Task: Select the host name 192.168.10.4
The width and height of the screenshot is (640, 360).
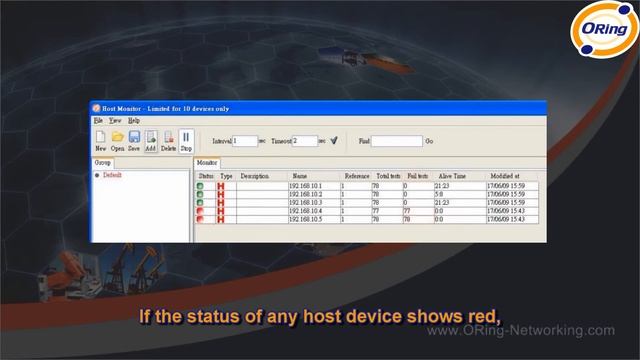Action: point(306,211)
